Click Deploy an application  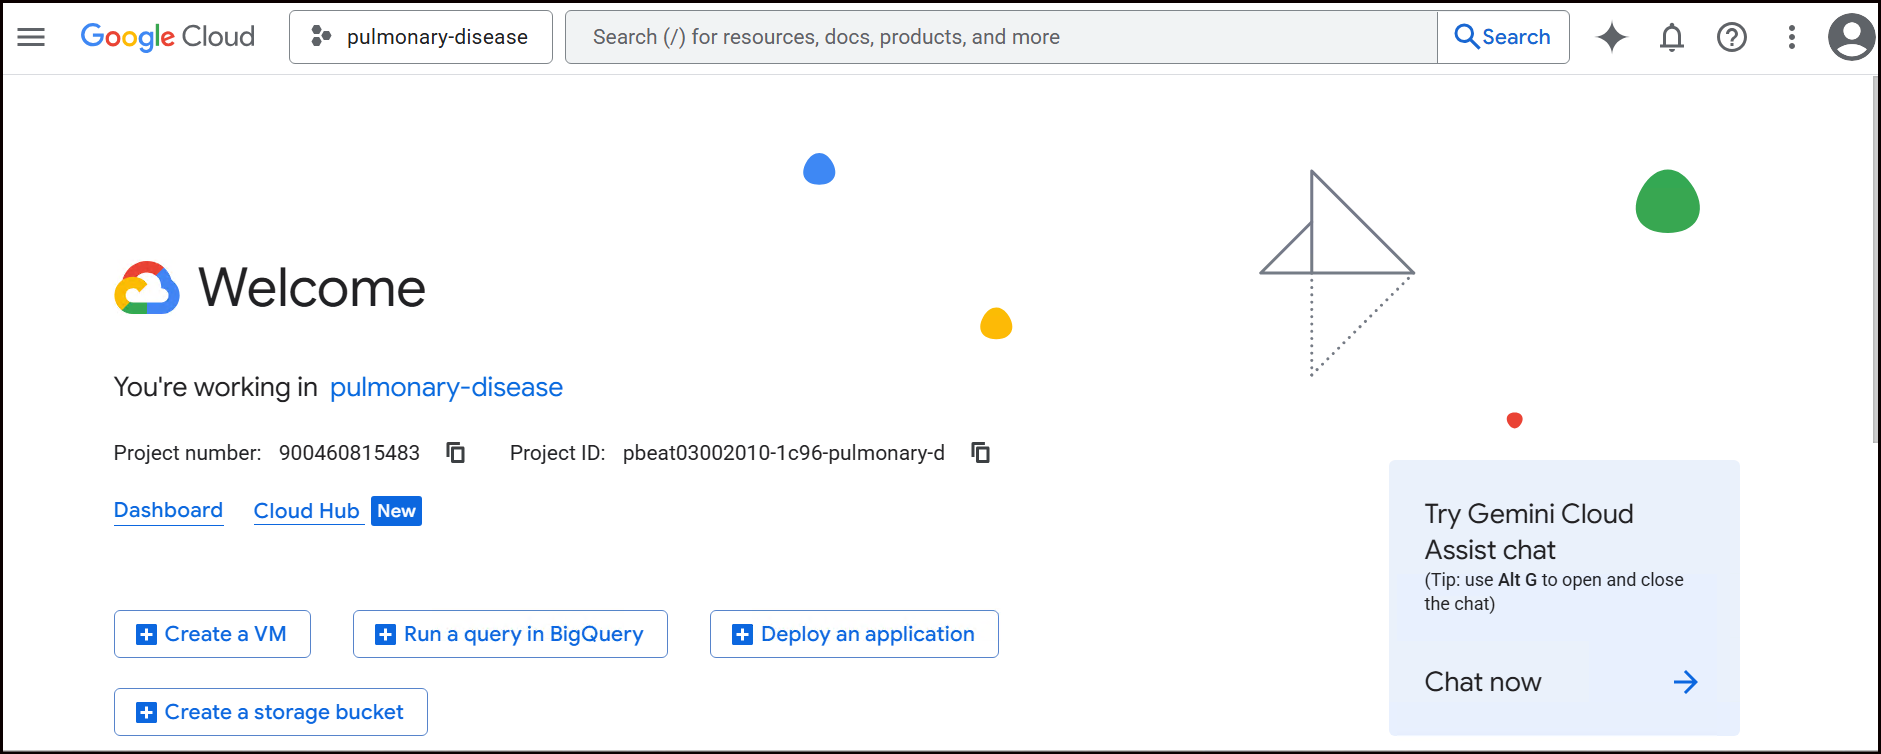(854, 634)
